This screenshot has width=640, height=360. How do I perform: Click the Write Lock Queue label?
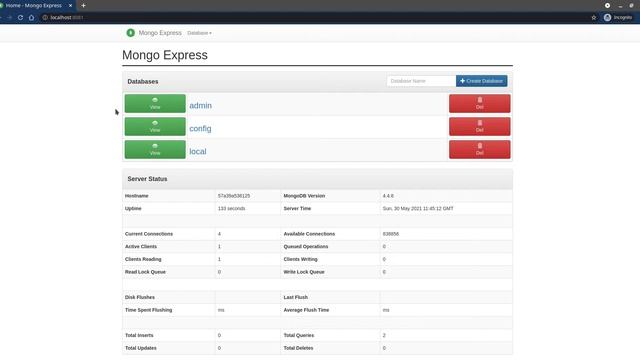(x=304, y=272)
